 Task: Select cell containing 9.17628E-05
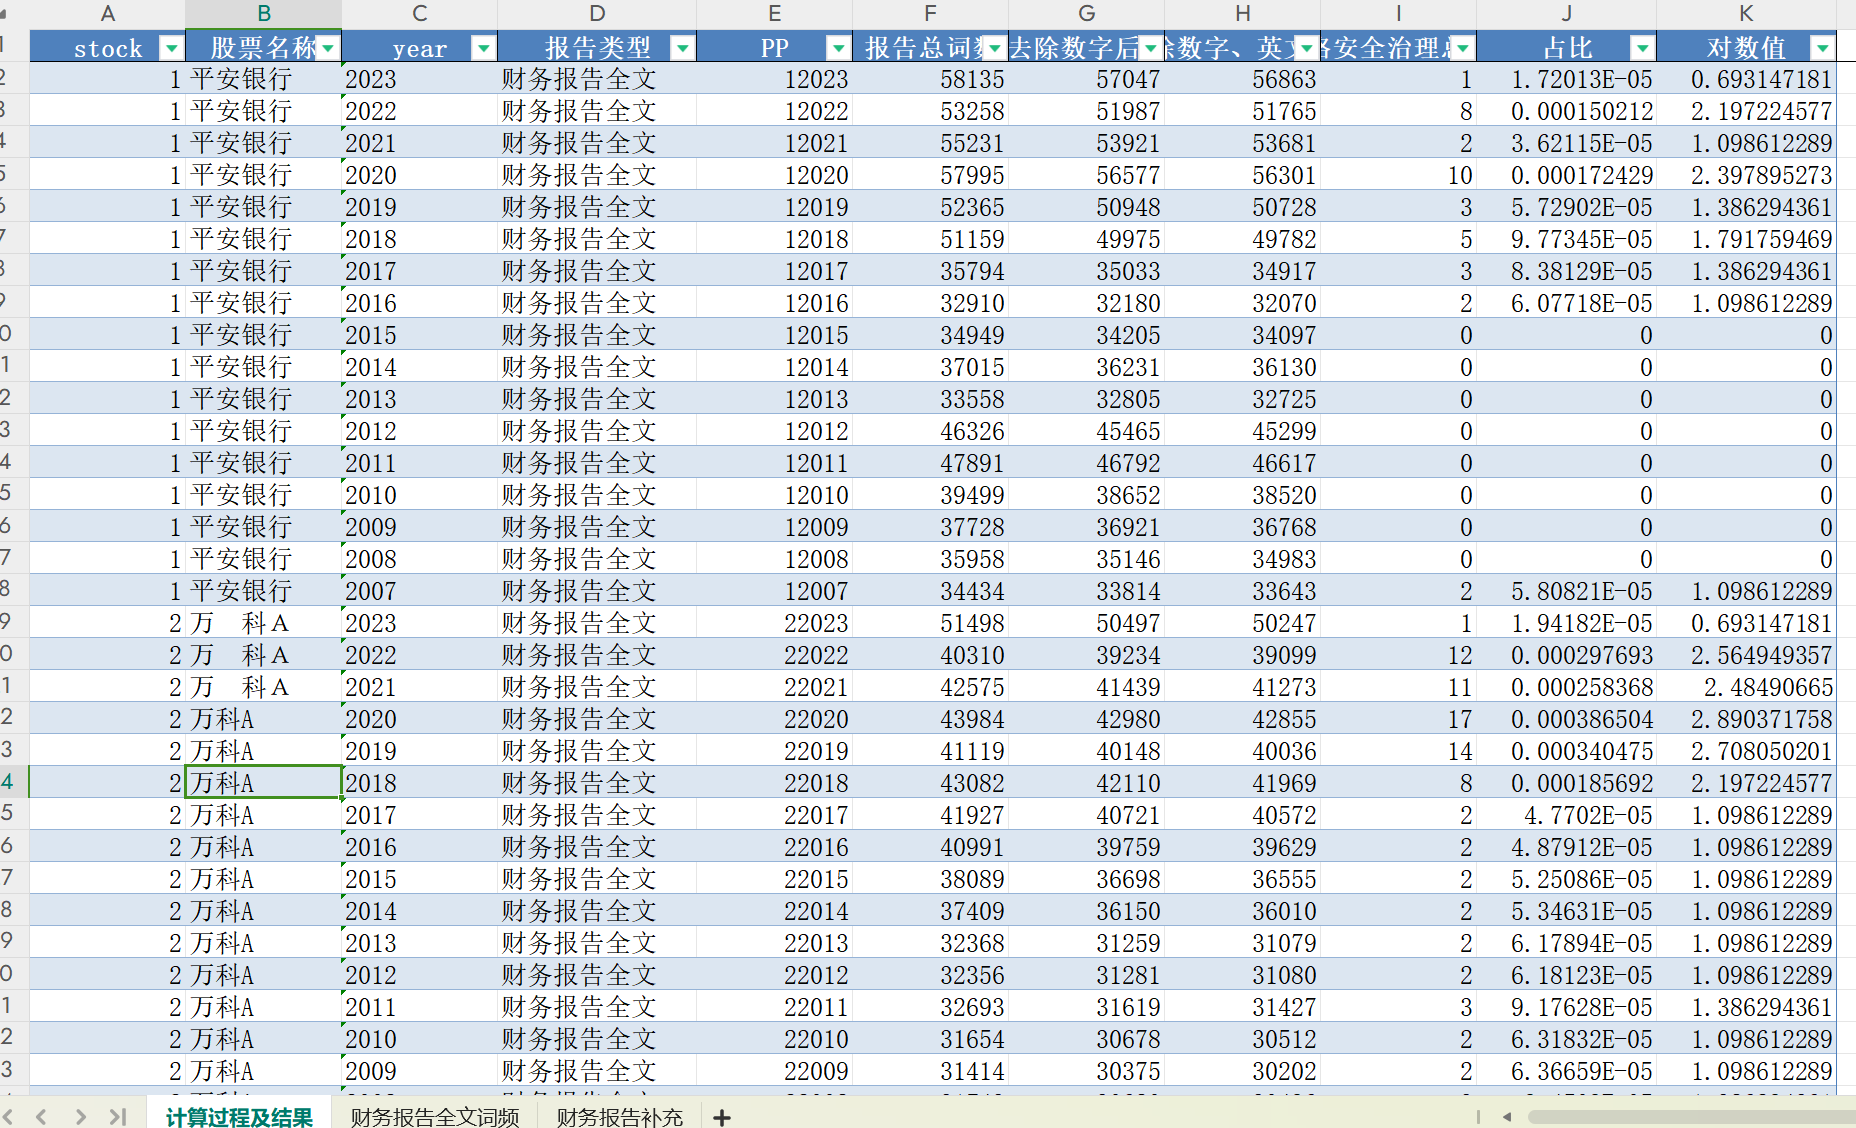1567,1007
